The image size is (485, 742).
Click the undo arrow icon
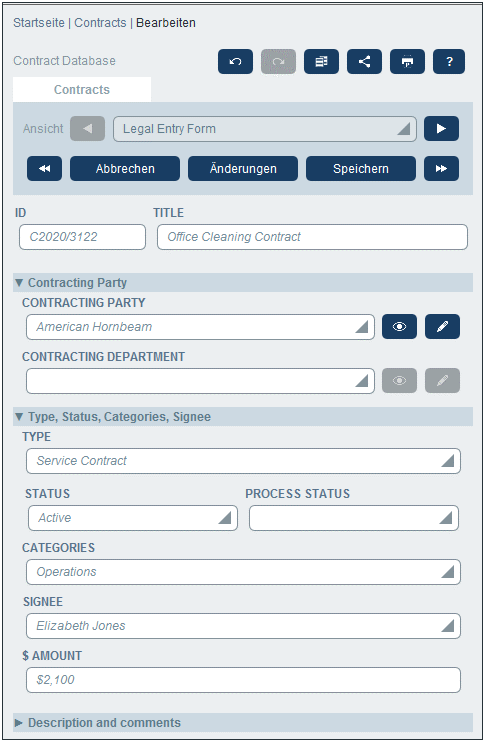[235, 62]
